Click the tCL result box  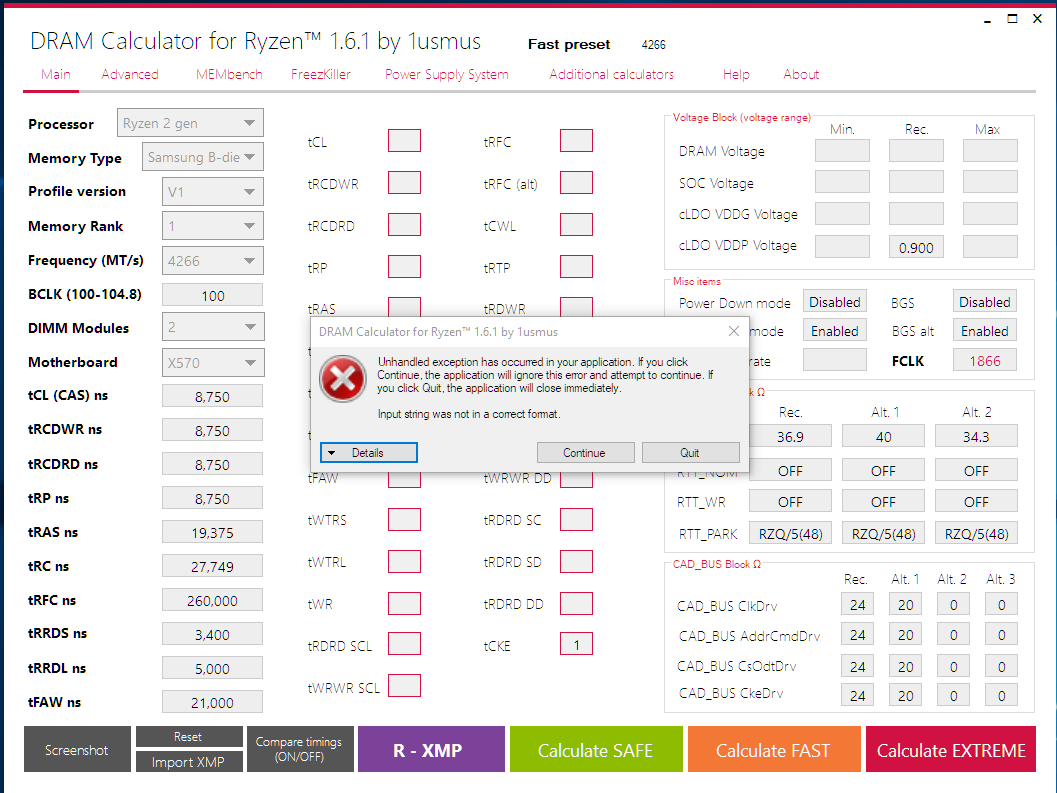(404, 141)
